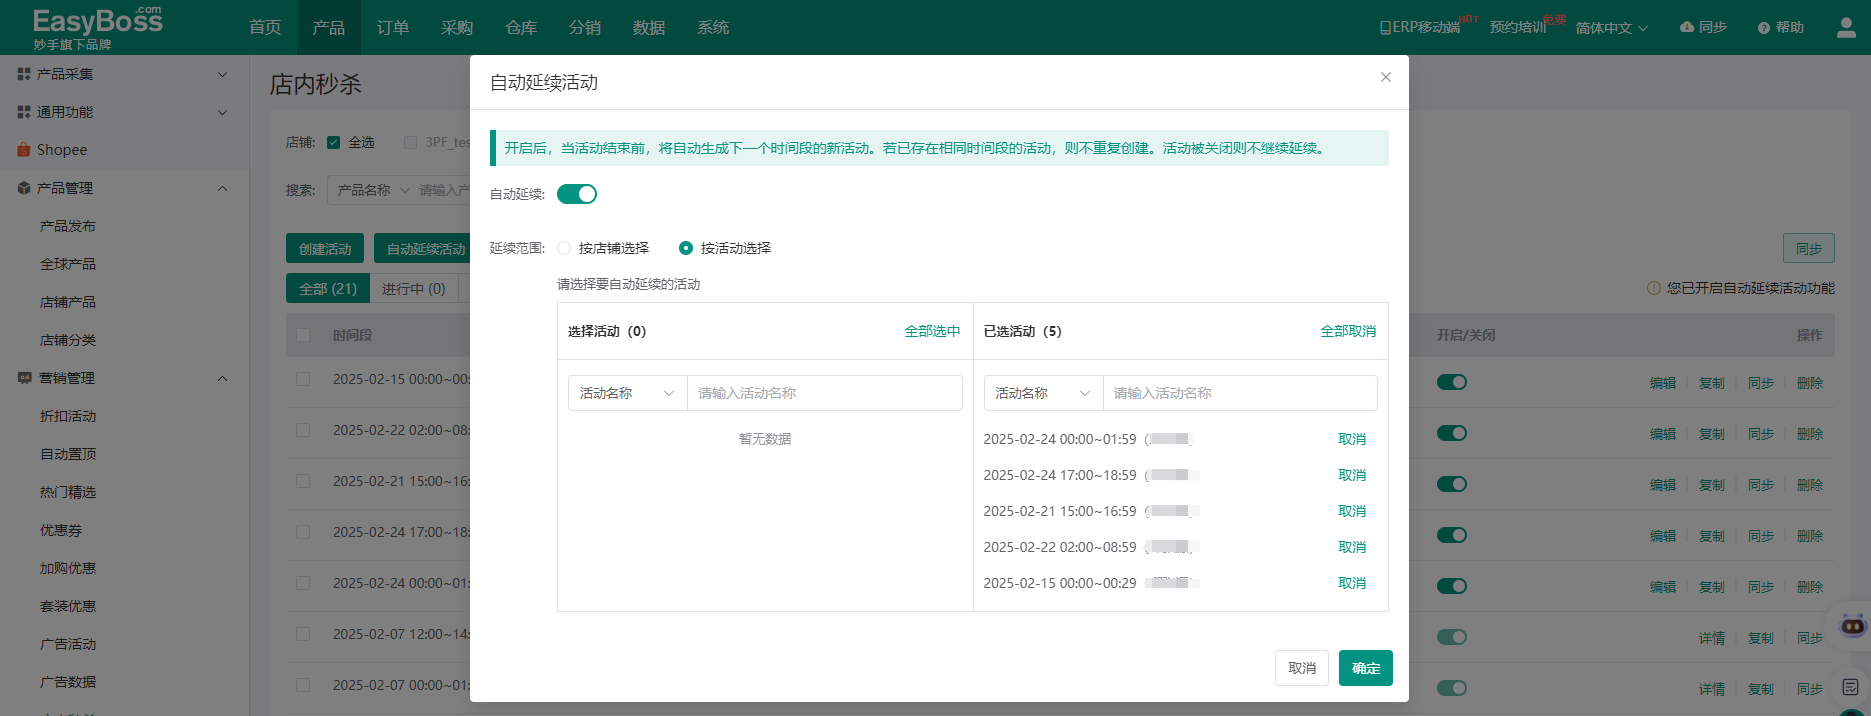The image size is (1871, 716).
Task: Click the 创建活动 button
Action: pyautogui.click(x=325, y=249)
